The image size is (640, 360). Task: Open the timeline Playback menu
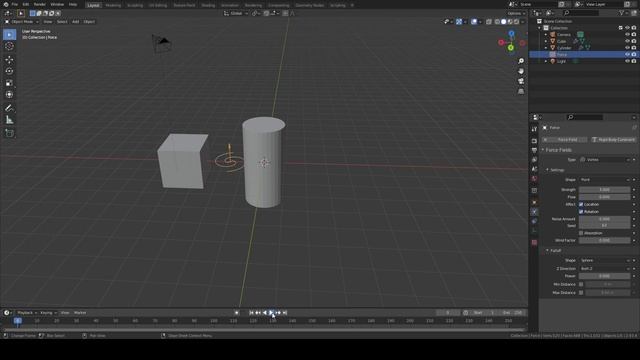click(26, 313)
